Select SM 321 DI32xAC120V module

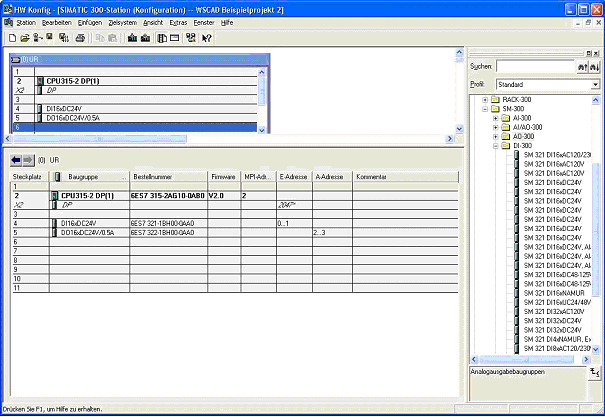point(554,312)
